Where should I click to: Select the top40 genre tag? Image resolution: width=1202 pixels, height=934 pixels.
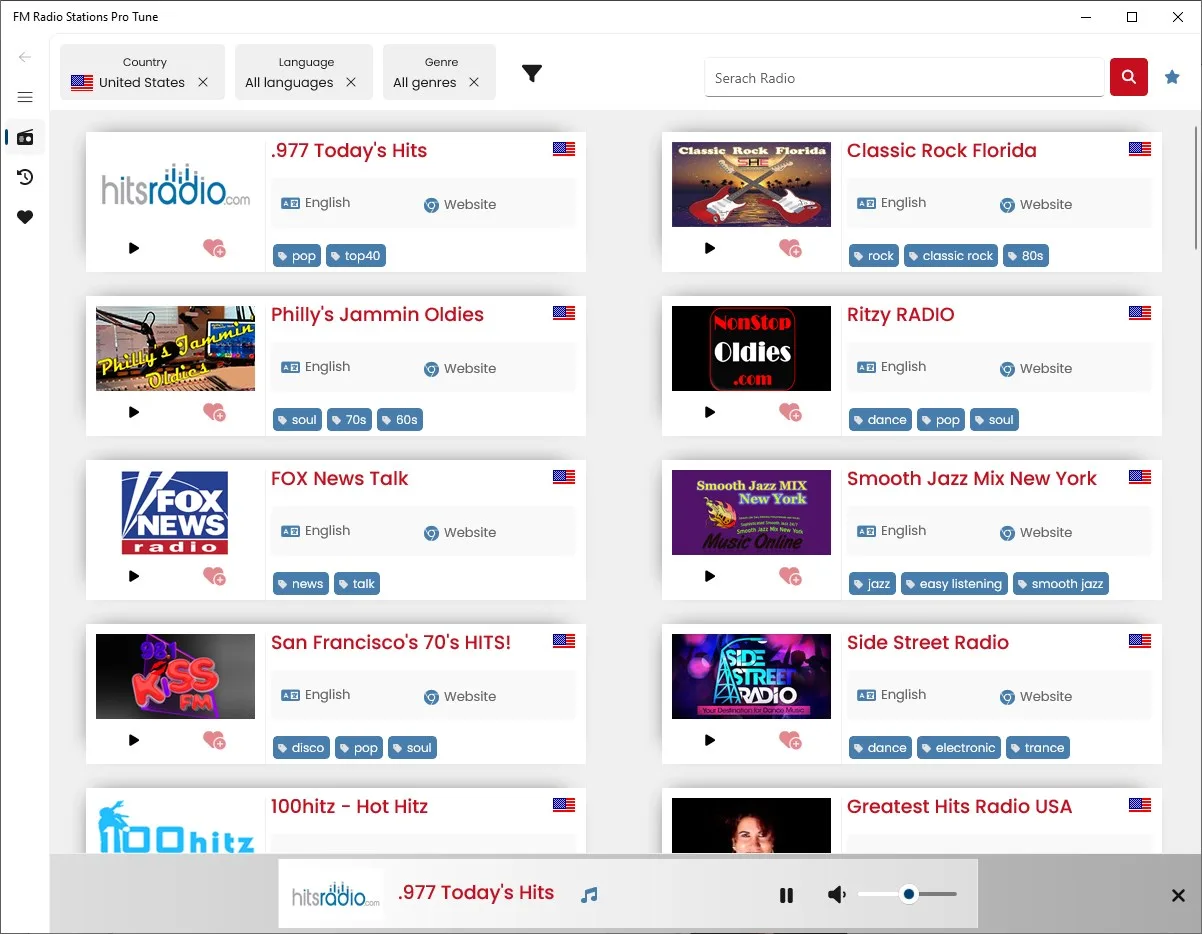[x=356, y=256]
